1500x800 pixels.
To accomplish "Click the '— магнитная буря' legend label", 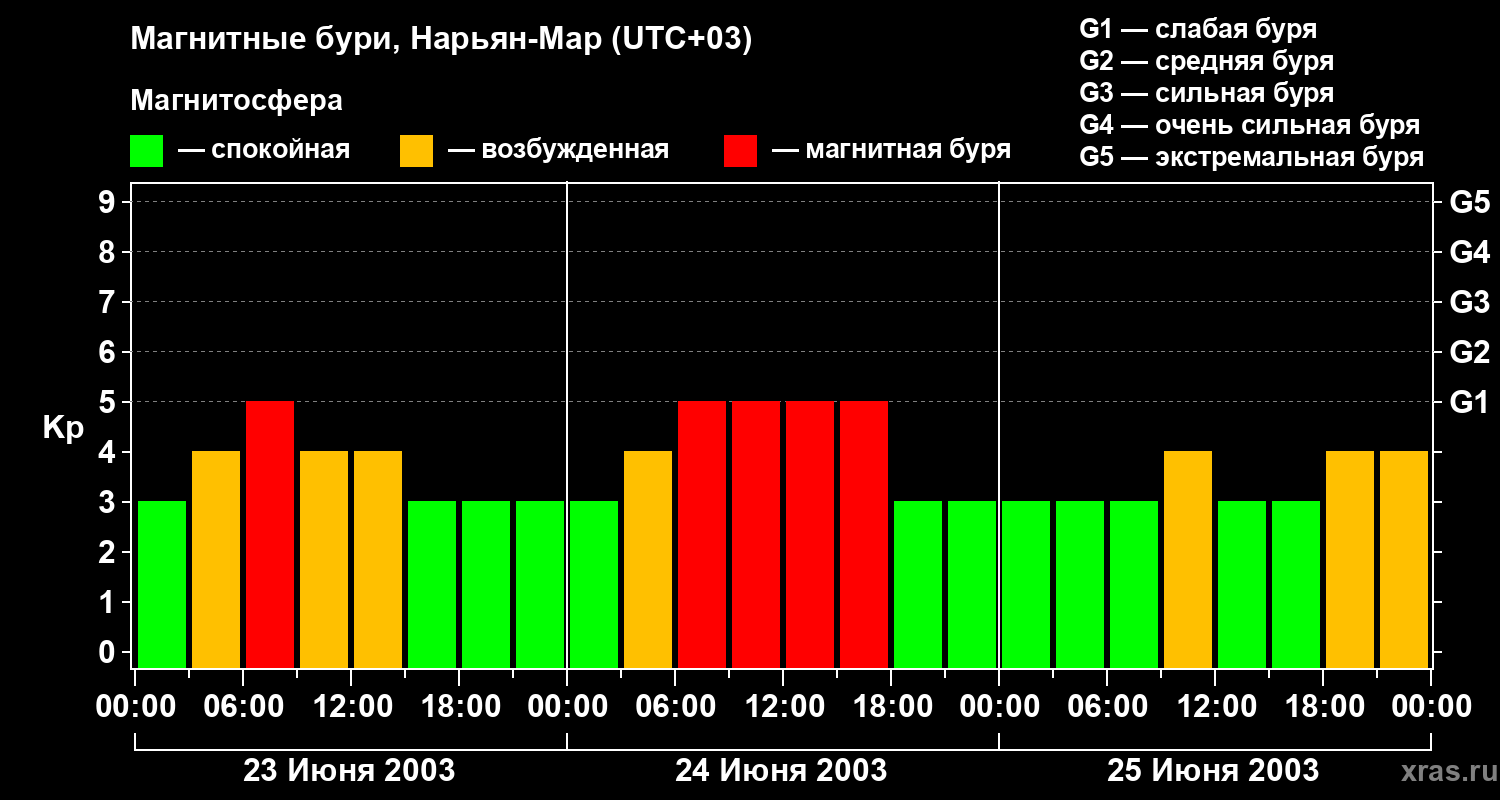I will pos(891,150).
